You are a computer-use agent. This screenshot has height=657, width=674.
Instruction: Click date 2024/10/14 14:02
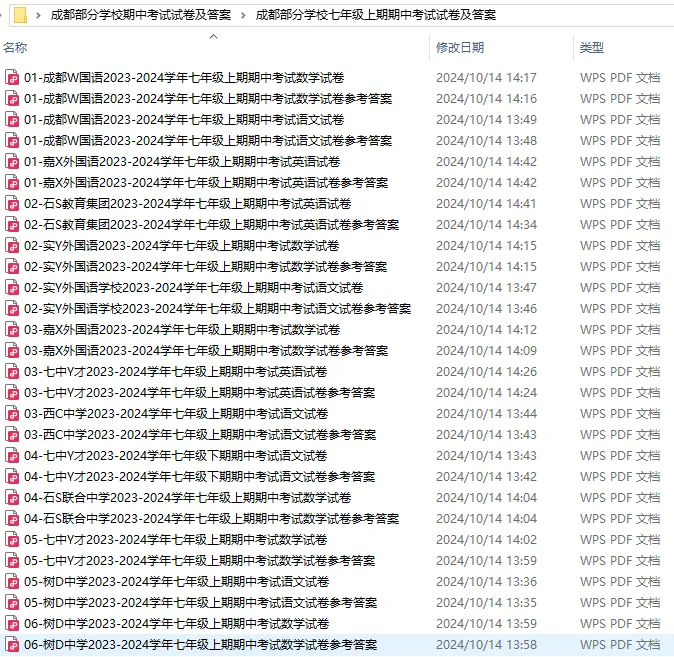click(x=487, y=540)
